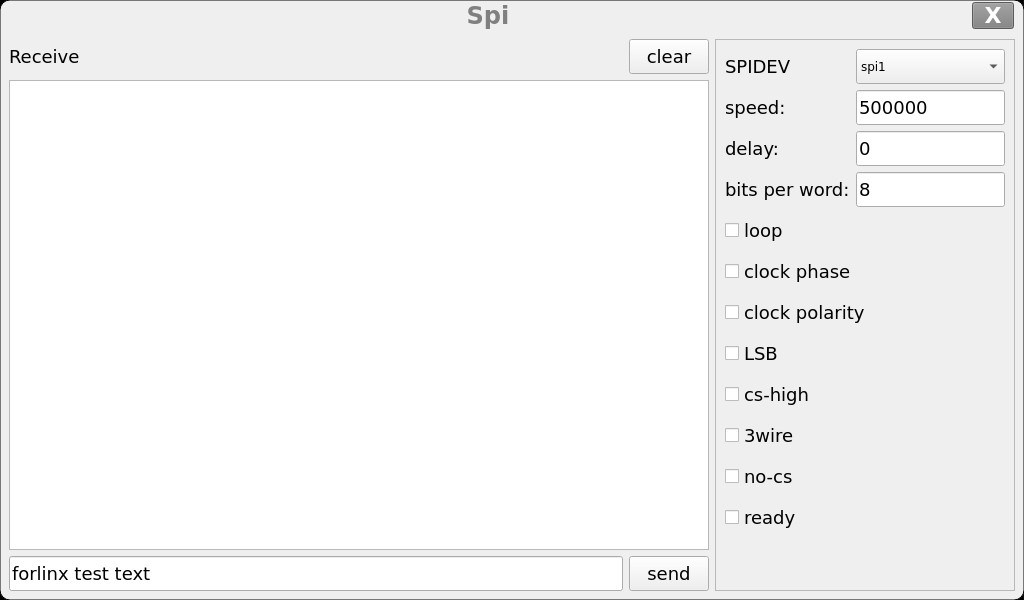
Task: Tick the cs-high checkbox
Action: pos(732,395)
